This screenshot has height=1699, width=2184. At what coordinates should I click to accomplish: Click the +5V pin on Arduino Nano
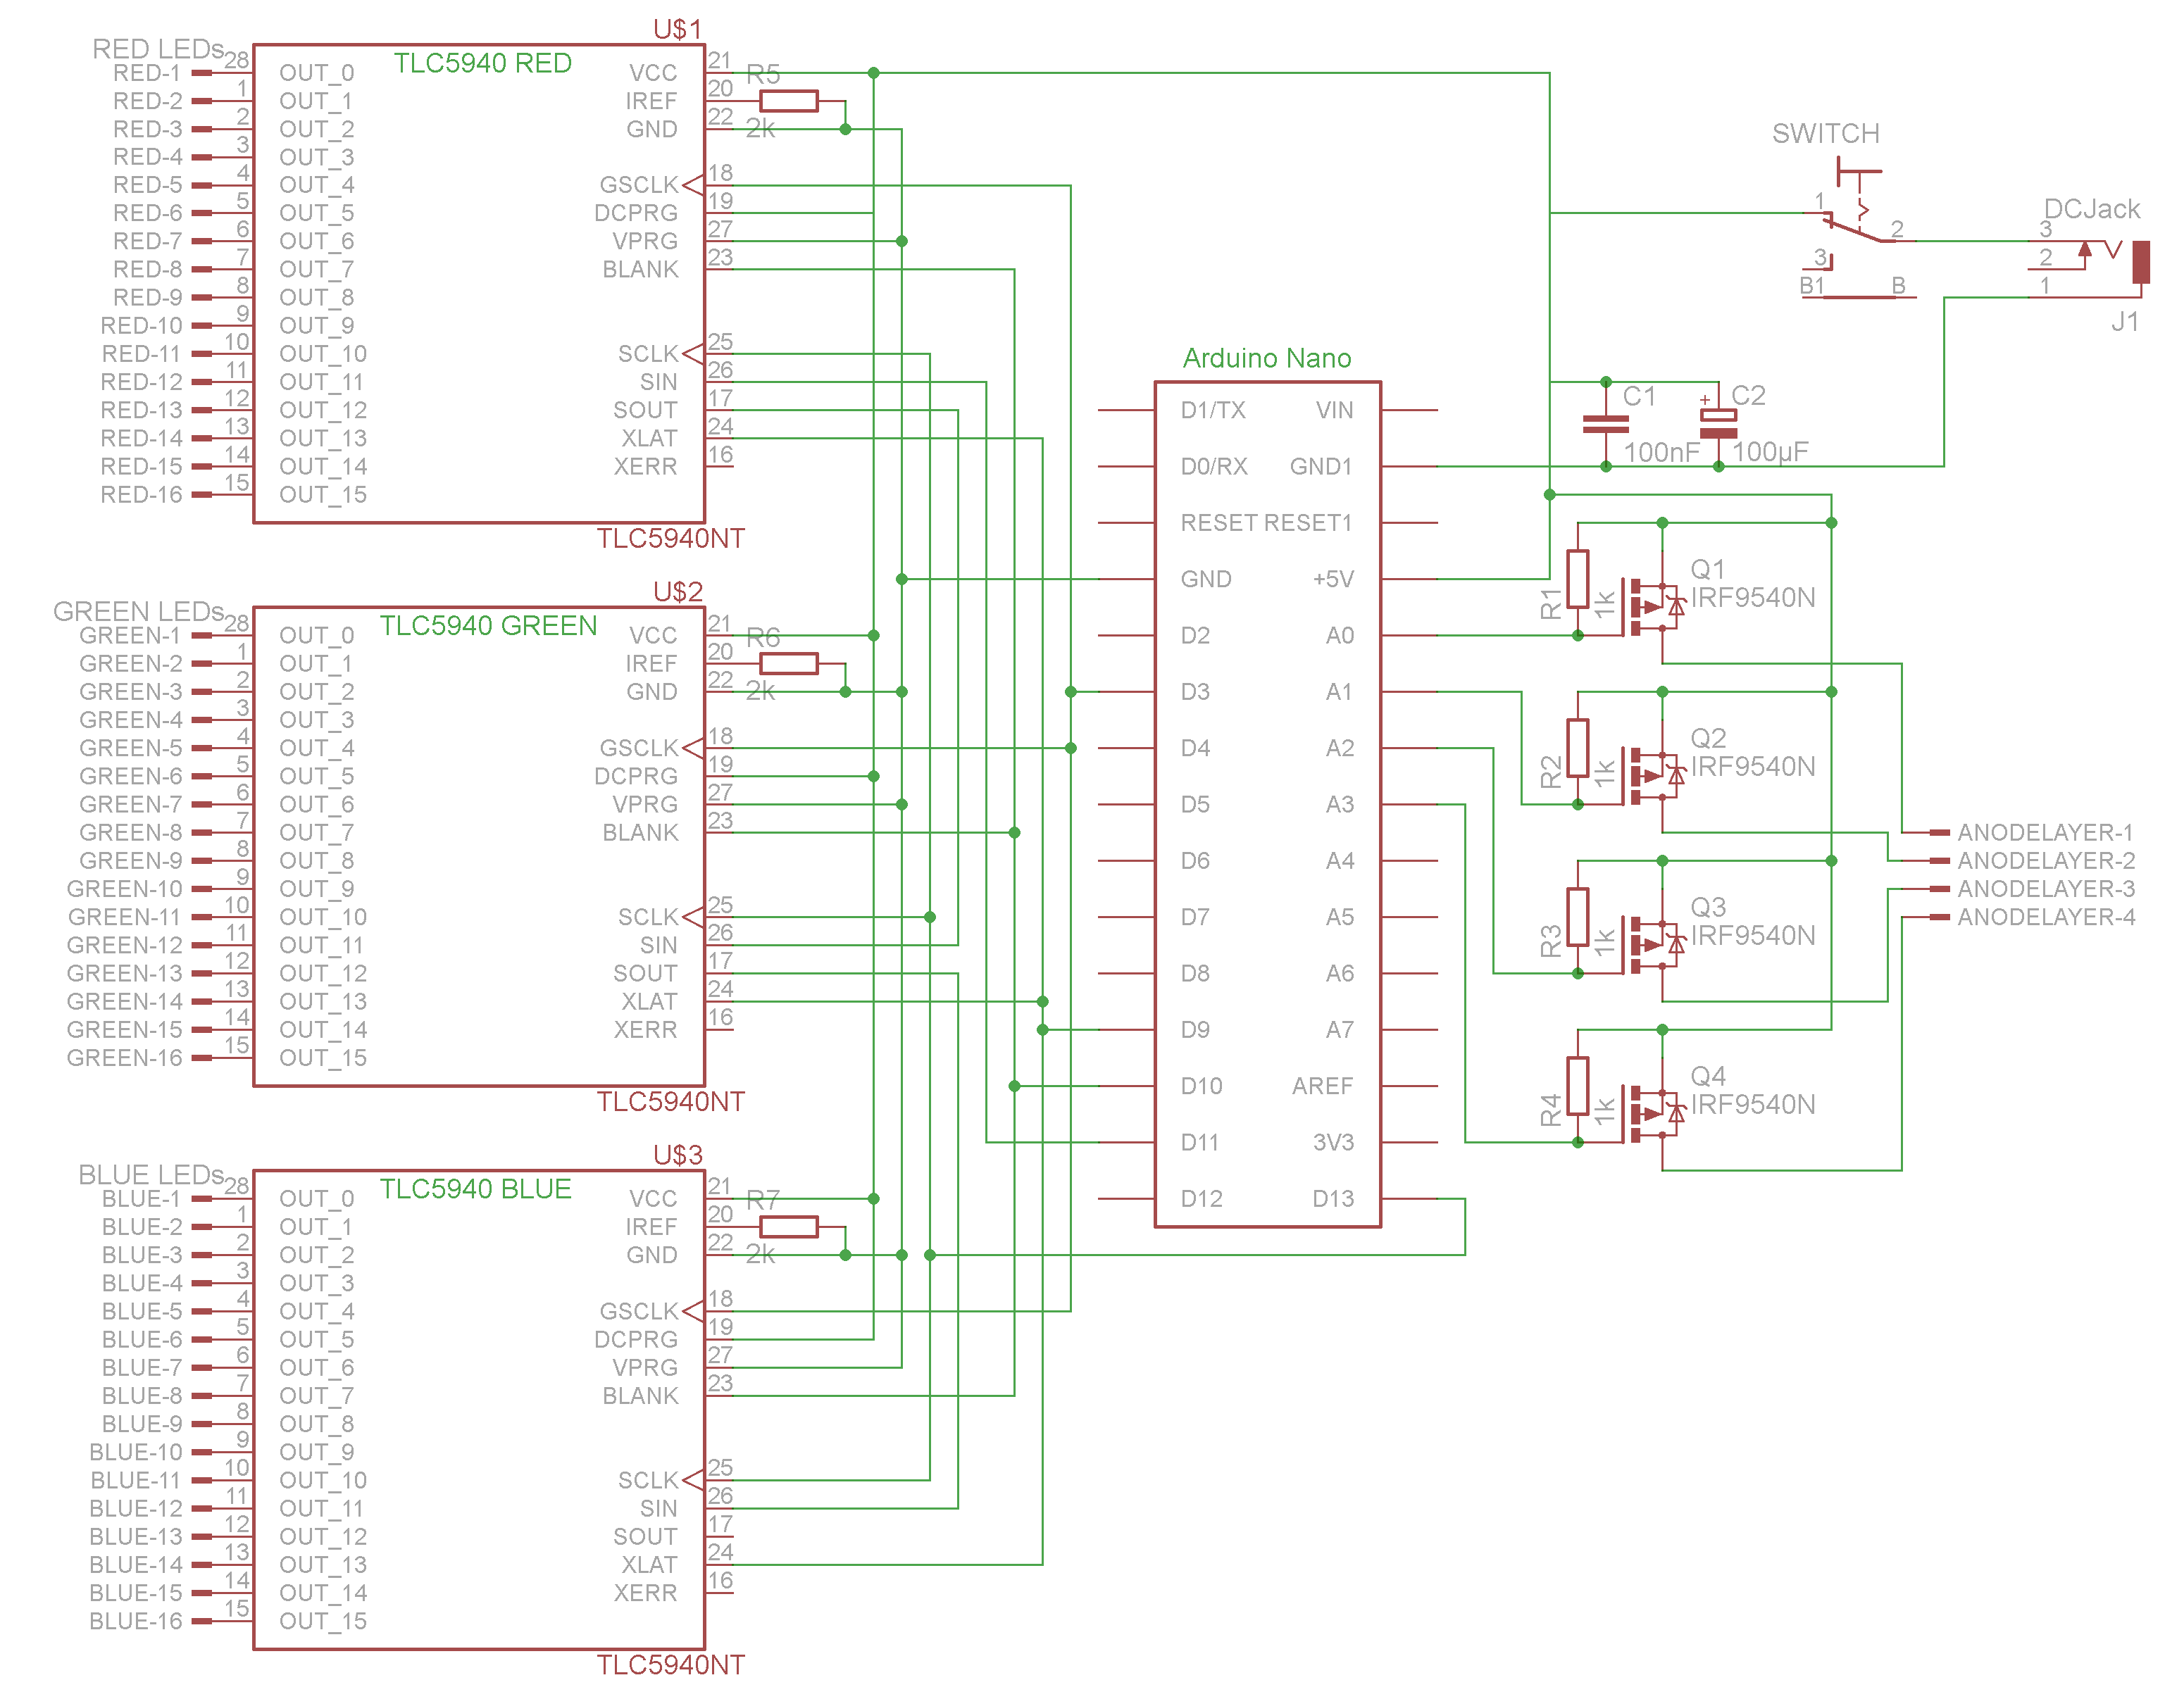(x=1410, y=579)
